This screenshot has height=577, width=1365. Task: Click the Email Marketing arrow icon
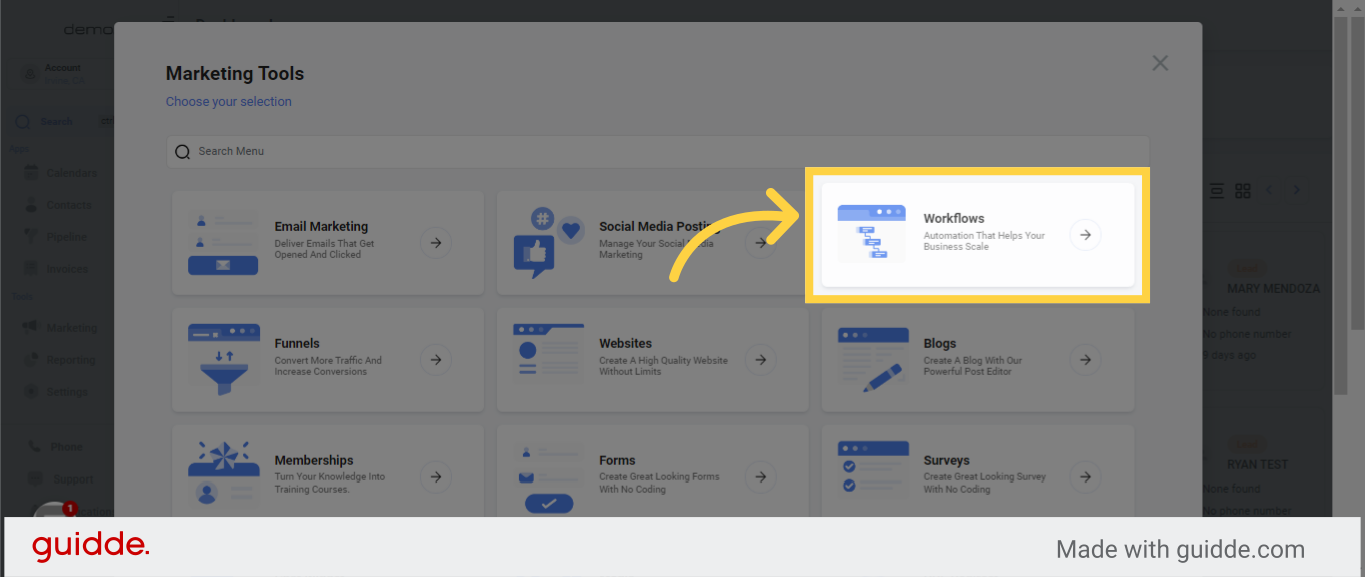point(435,243)
